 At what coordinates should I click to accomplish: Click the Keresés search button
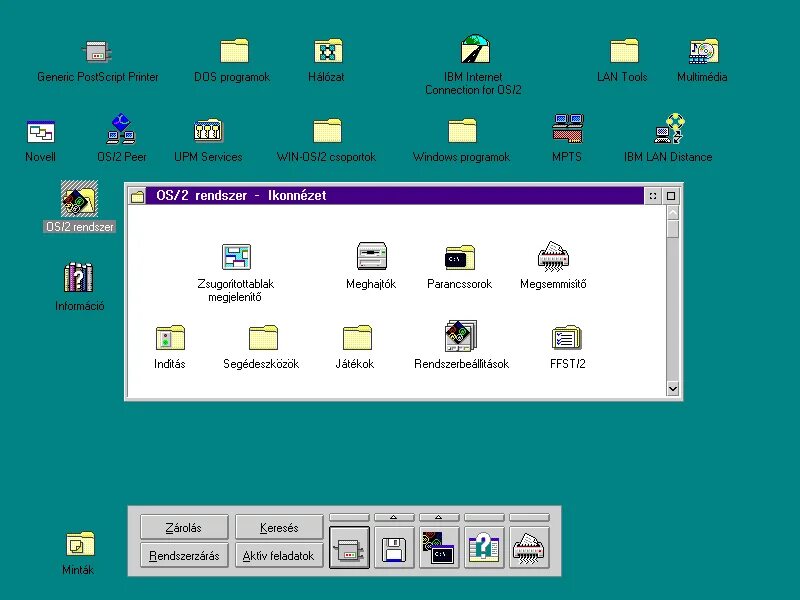pyautogui.click(x=279, y=528)
